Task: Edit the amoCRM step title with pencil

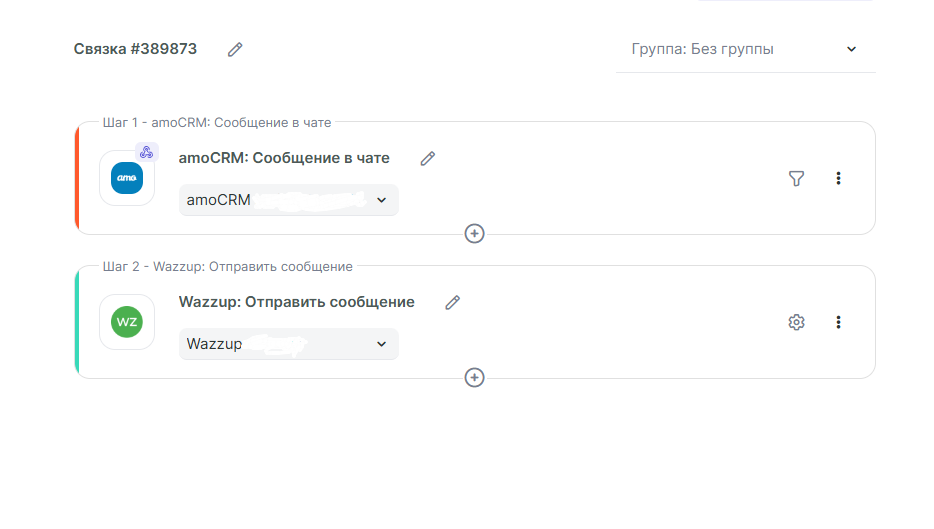Action: [x=428, y=158]
